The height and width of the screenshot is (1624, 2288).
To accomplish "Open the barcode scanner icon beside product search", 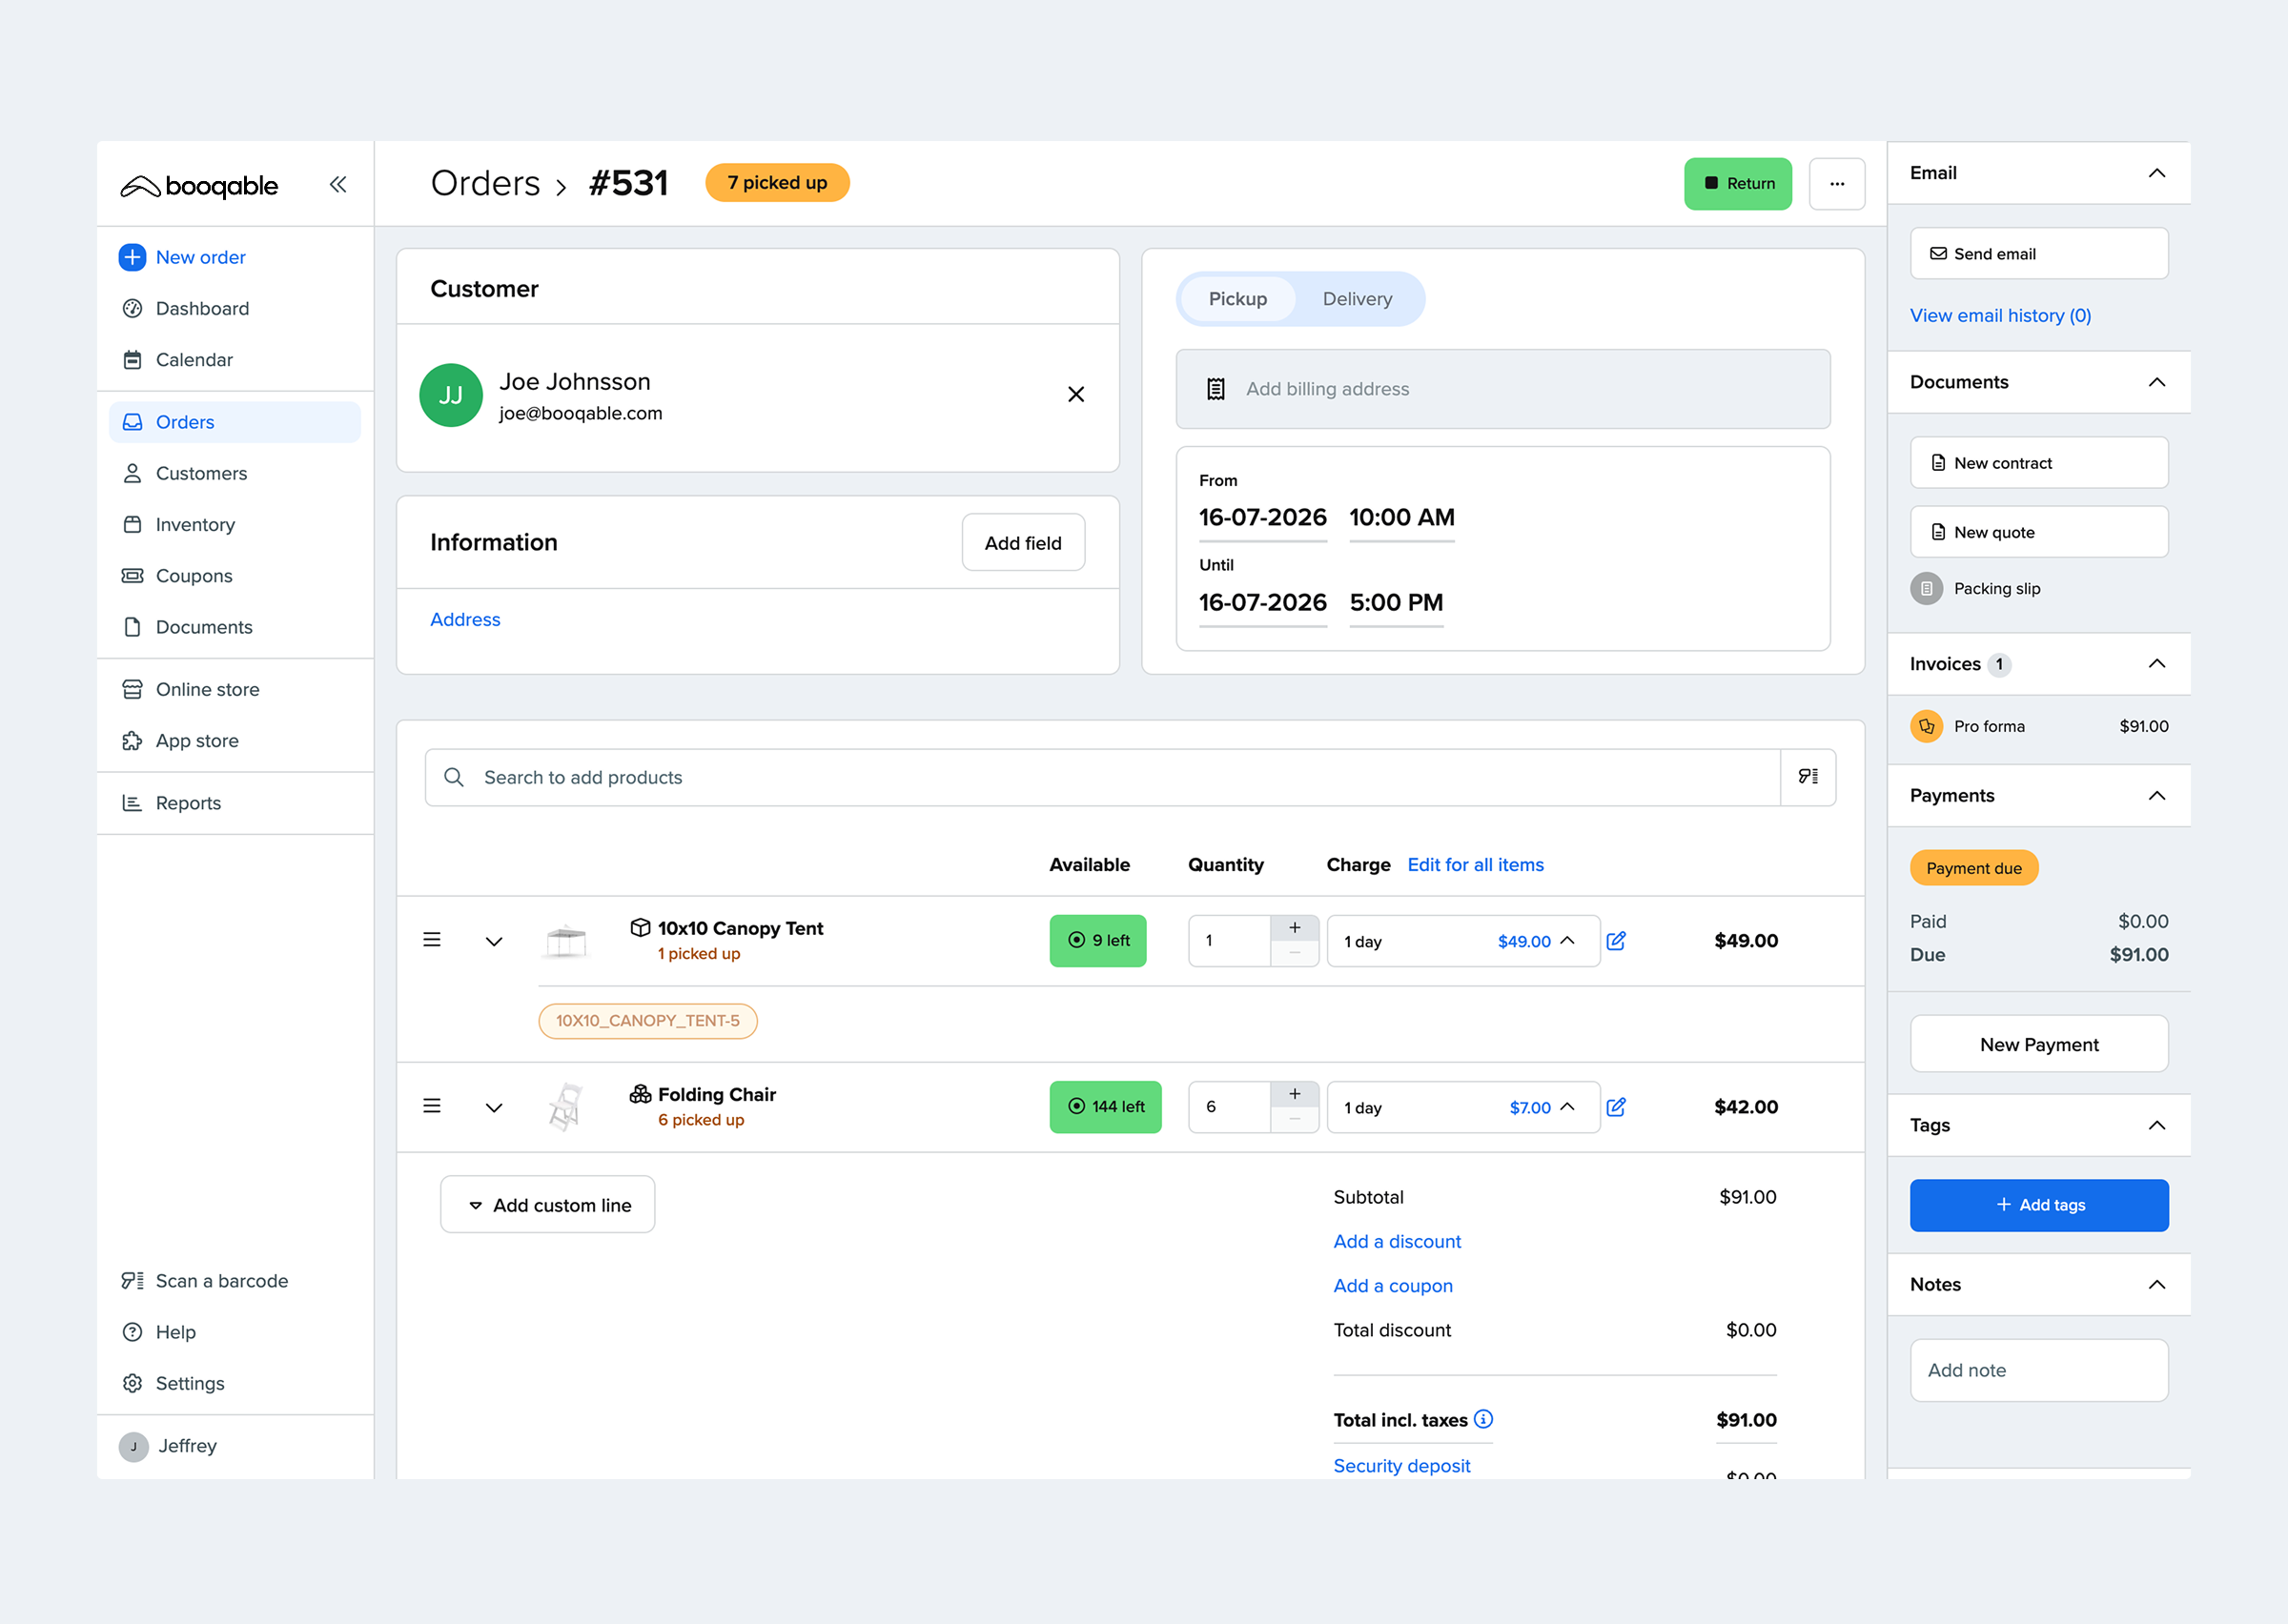I will (1808, 777).
